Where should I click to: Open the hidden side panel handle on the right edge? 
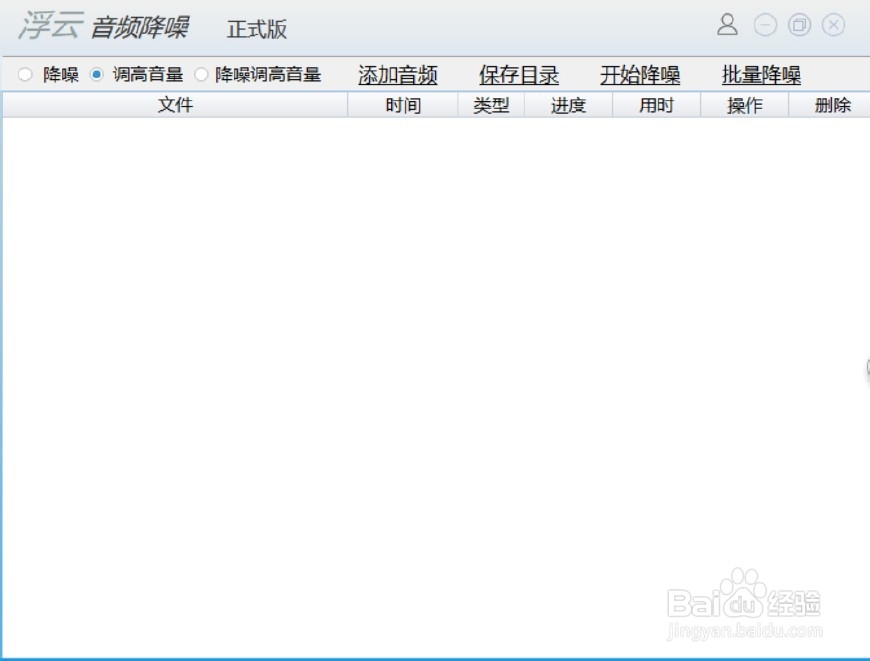(x=866, y=369)
